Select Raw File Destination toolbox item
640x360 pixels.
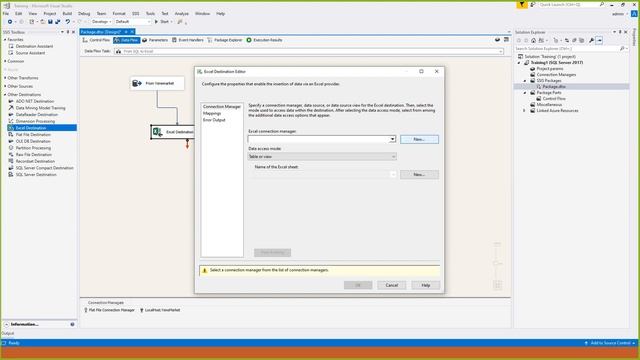(33, 155)
